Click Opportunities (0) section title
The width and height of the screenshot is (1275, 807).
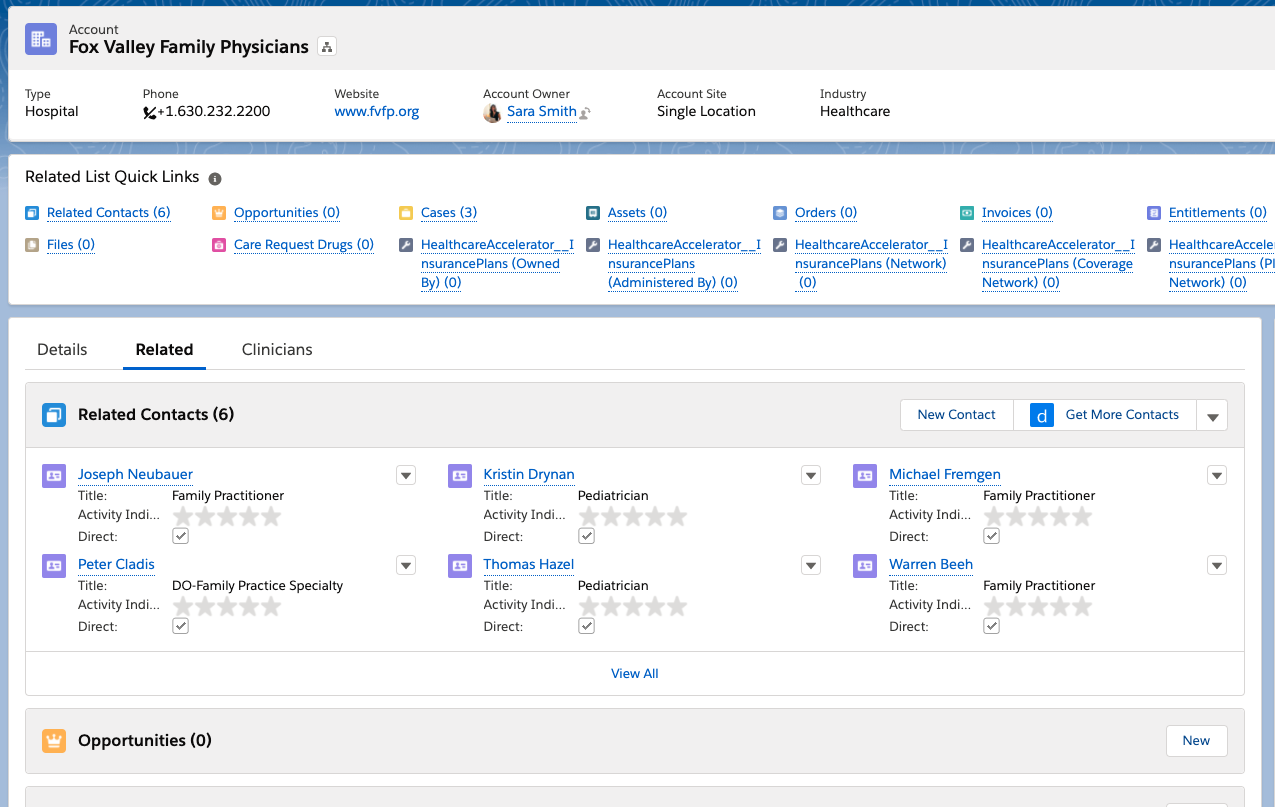[145, 741]
